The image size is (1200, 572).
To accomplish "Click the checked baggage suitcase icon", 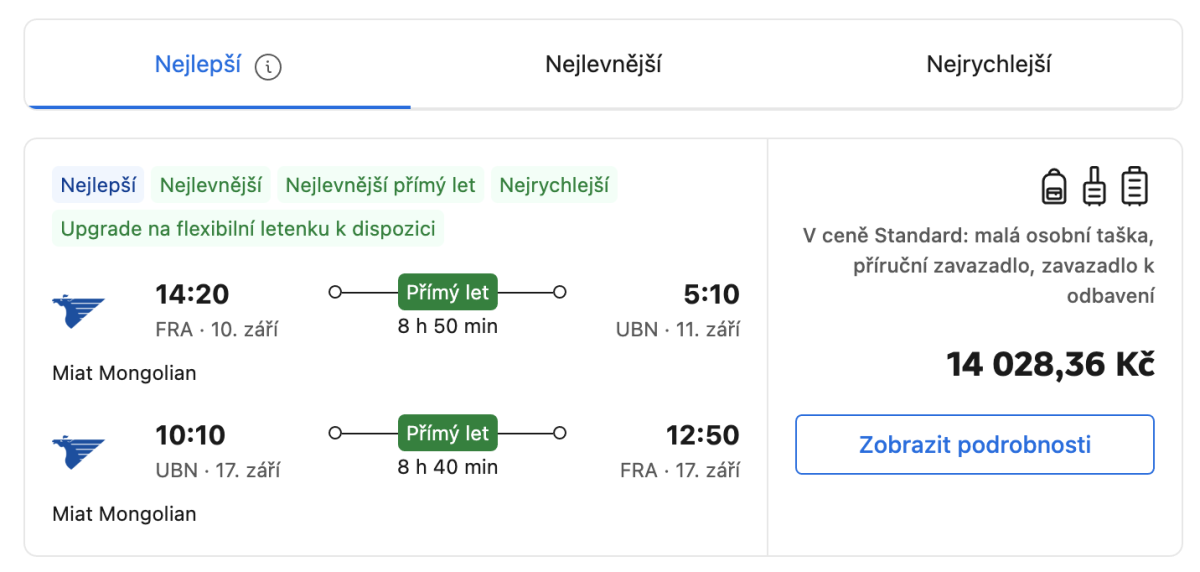I will pyautogui.click(x=1135, y=186).
